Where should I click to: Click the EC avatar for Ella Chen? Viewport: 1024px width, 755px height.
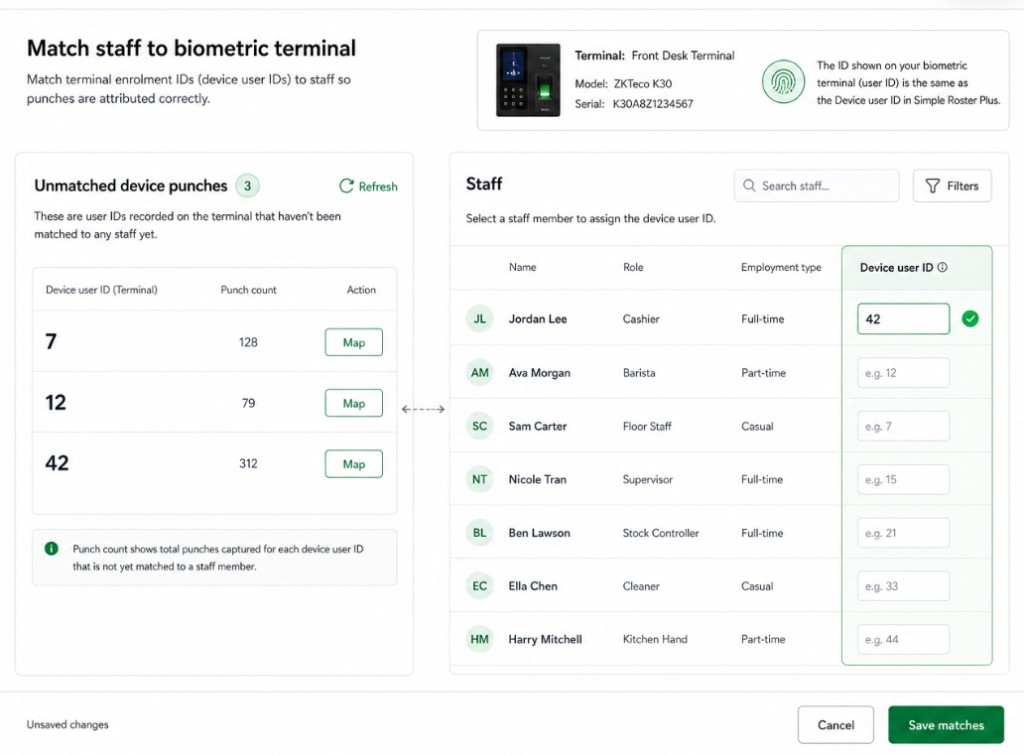[479, 586]
